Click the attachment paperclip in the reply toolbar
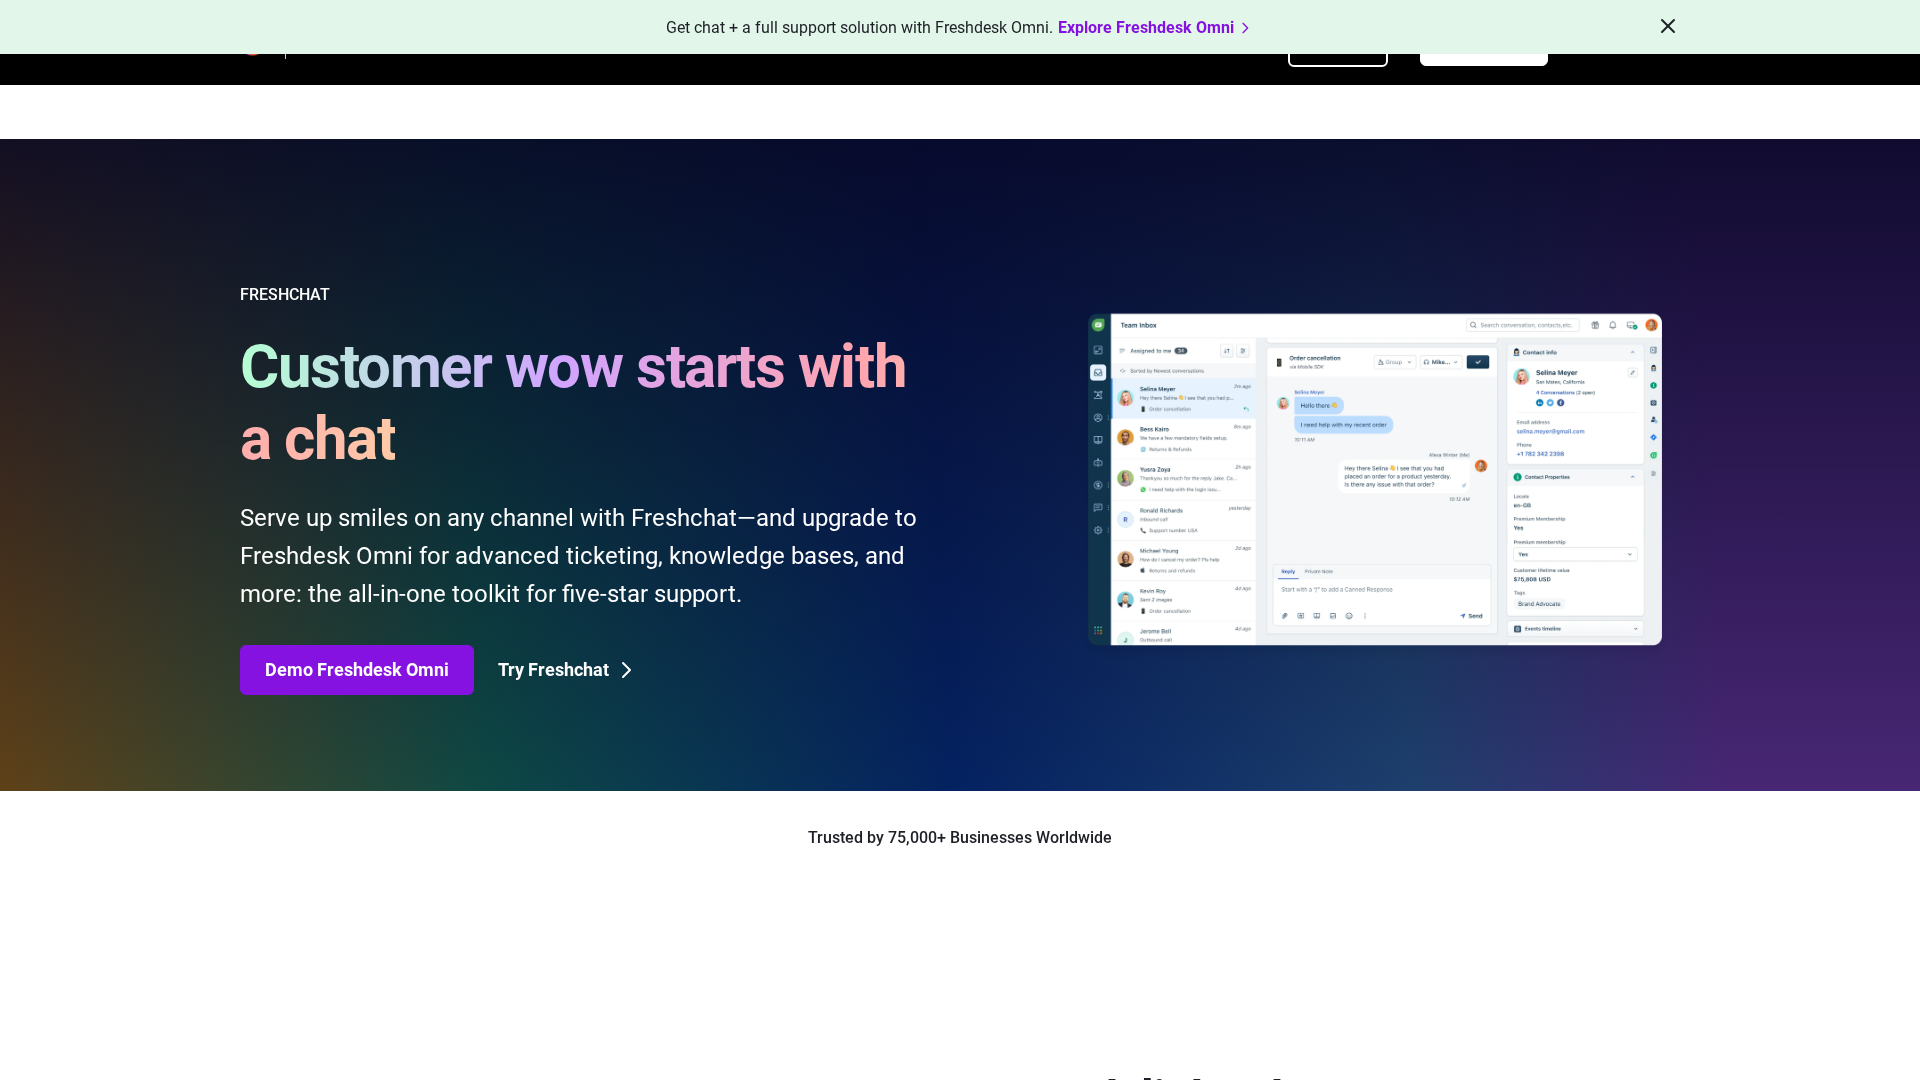The height and width of the screenshot is (1080, 1920). click(x=1285, y=616)
